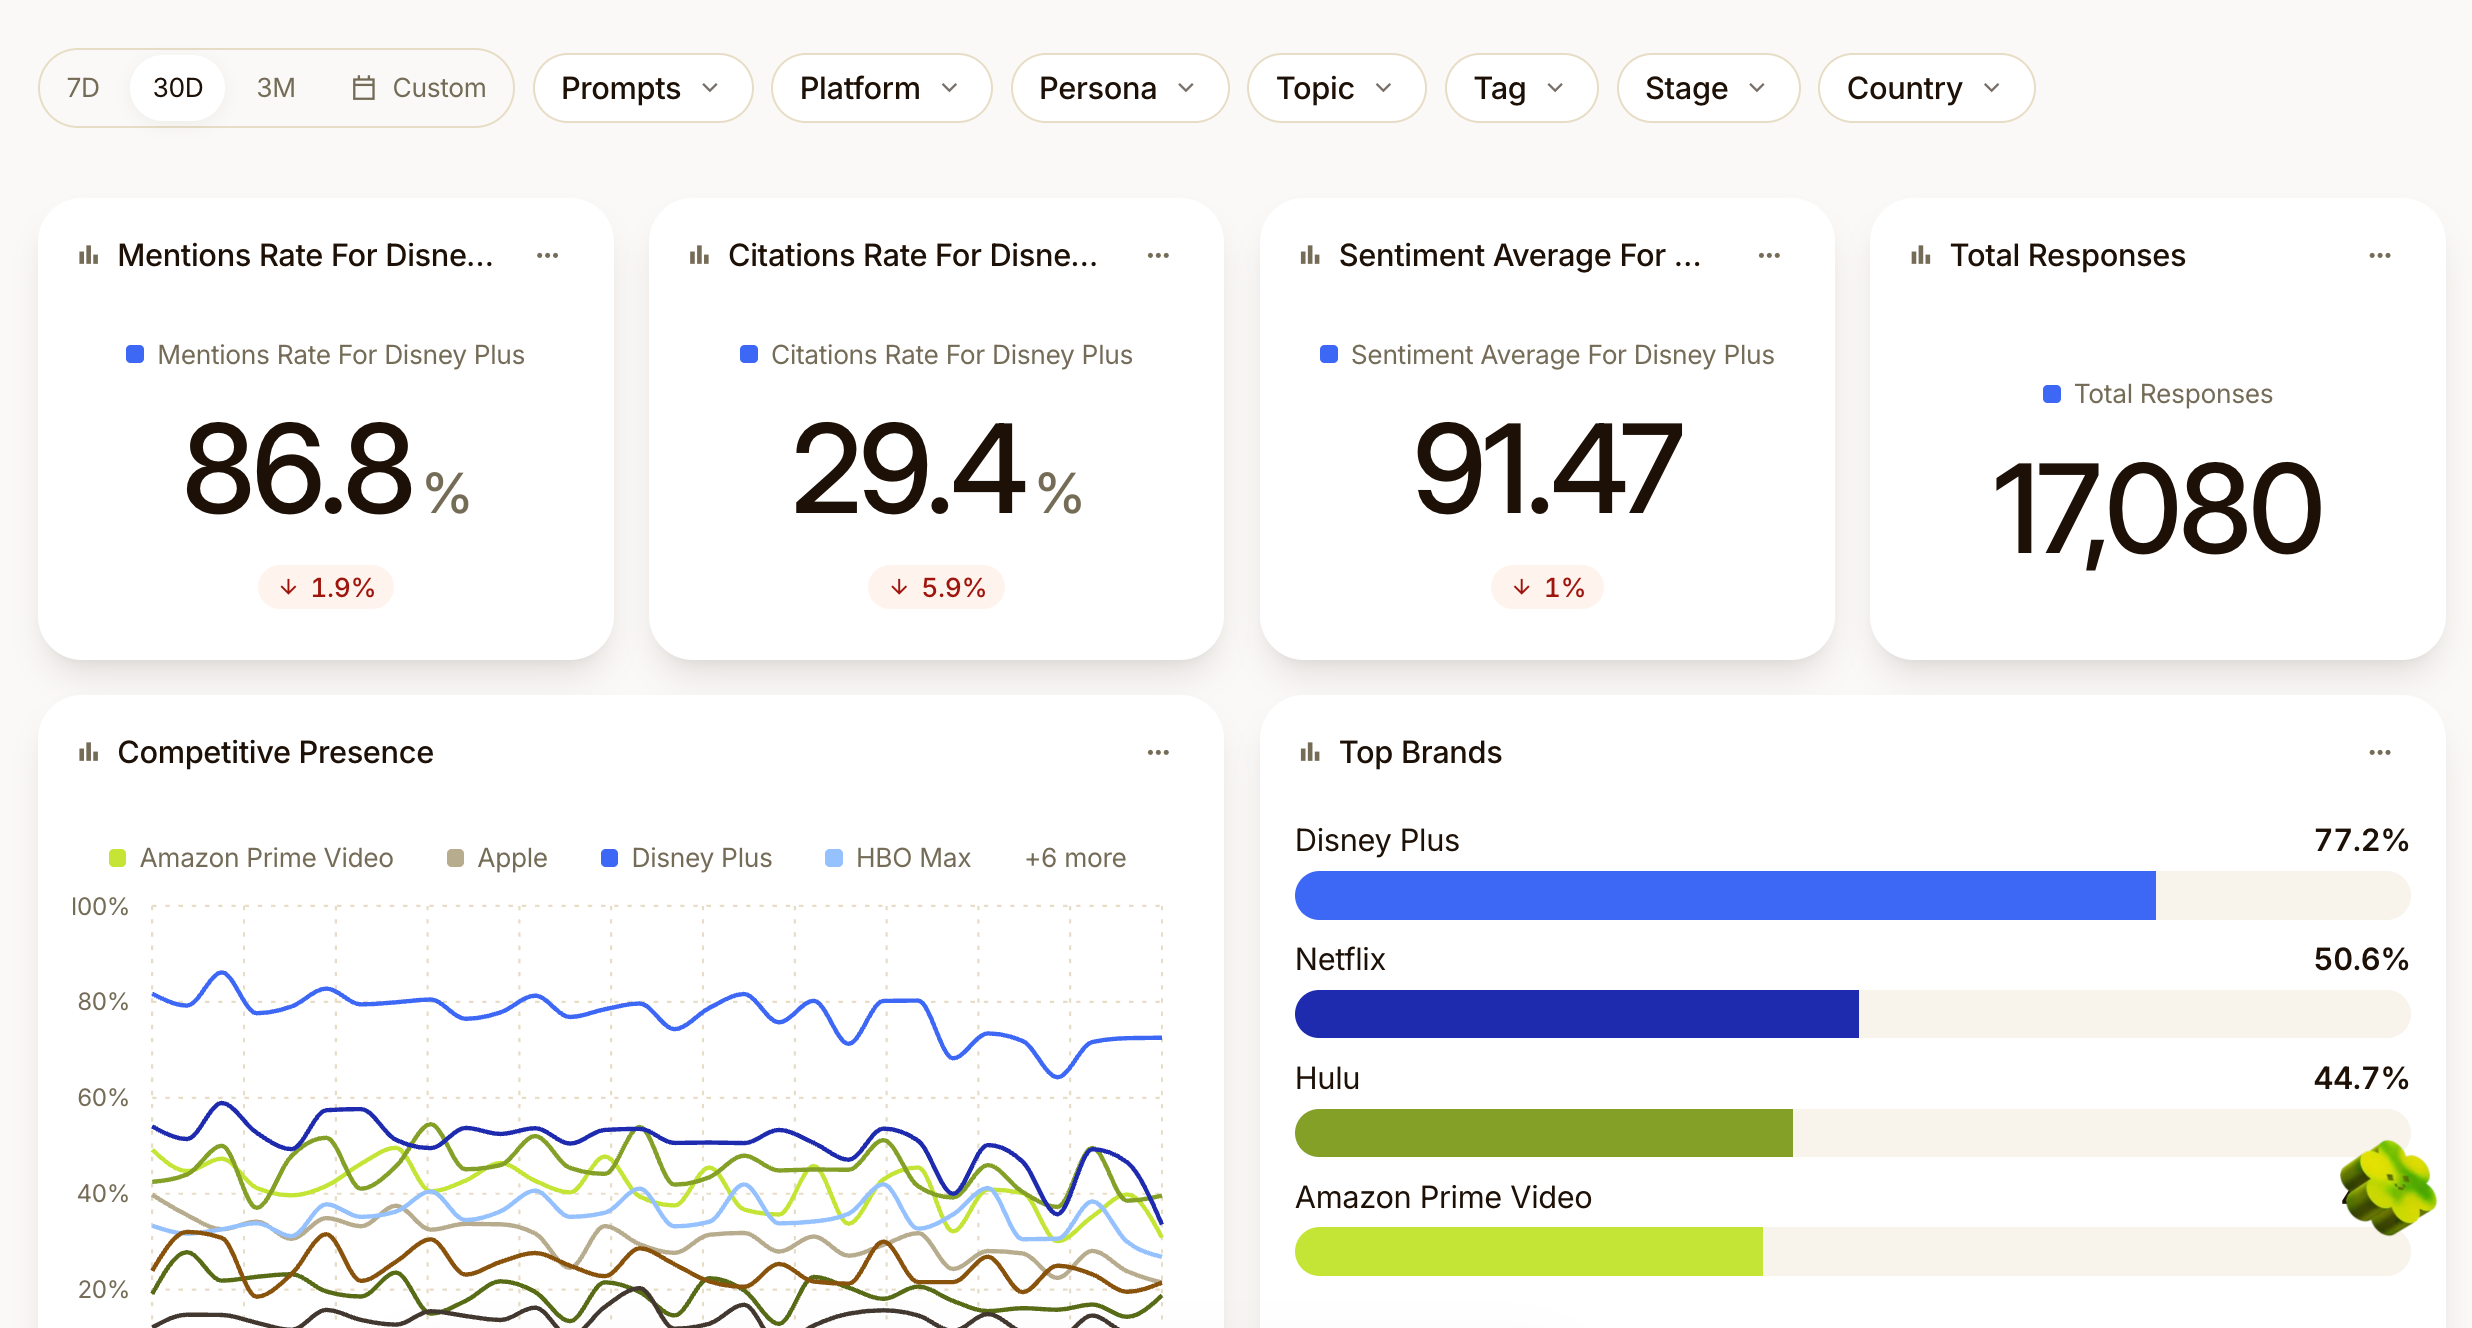Image resolution: width=2472 pixels, height=1328 pixels.
Task: Click the Total Responses card title
Action: point(2068,256)
